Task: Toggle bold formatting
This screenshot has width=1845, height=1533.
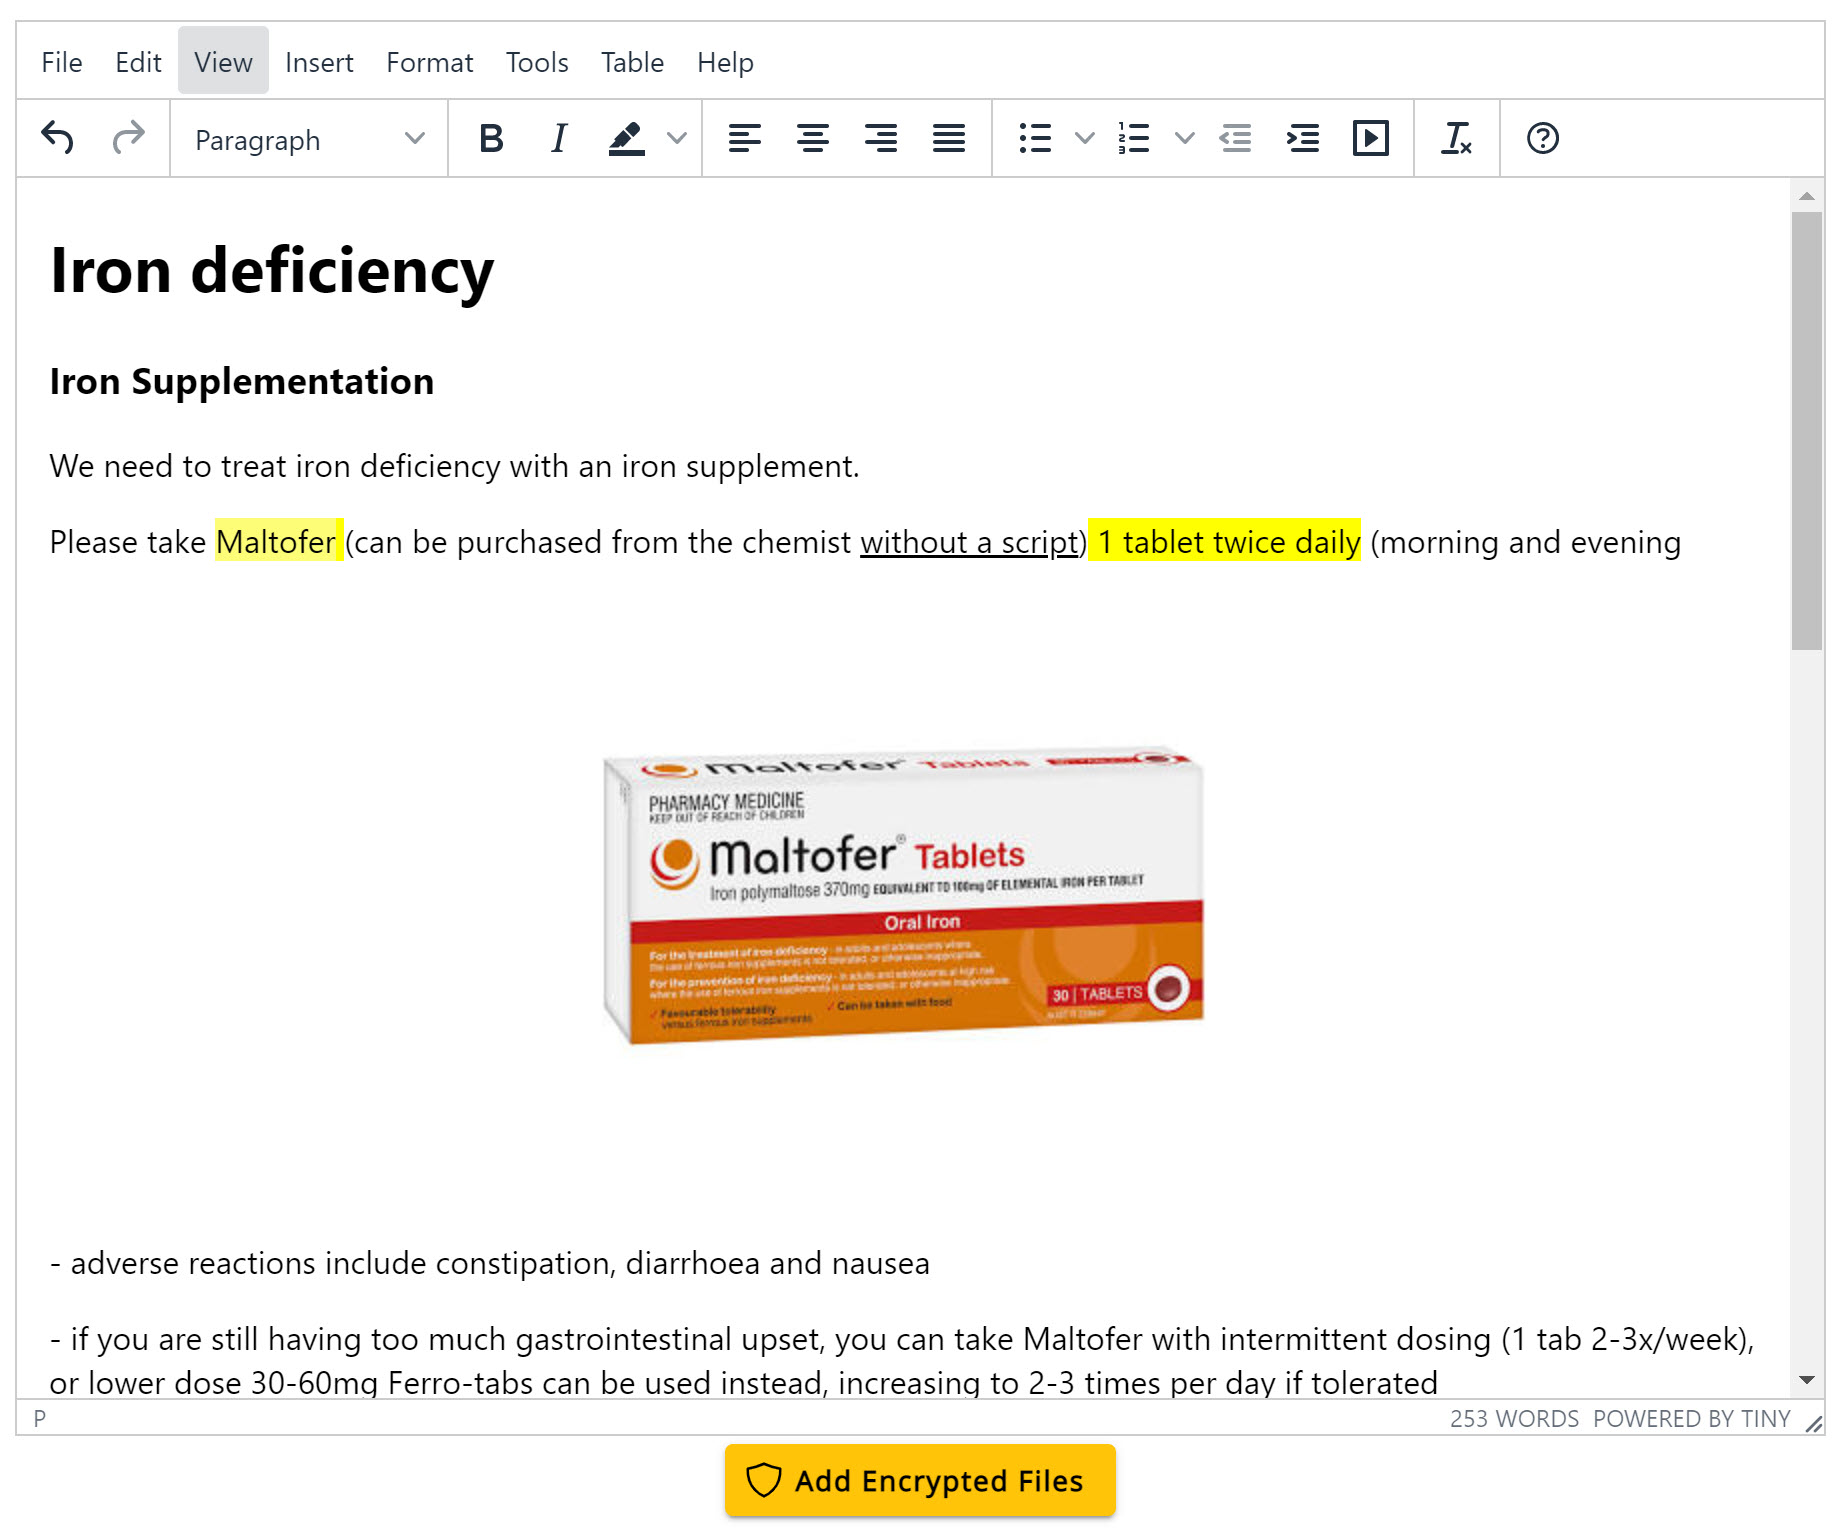Action: click(491, 138)
